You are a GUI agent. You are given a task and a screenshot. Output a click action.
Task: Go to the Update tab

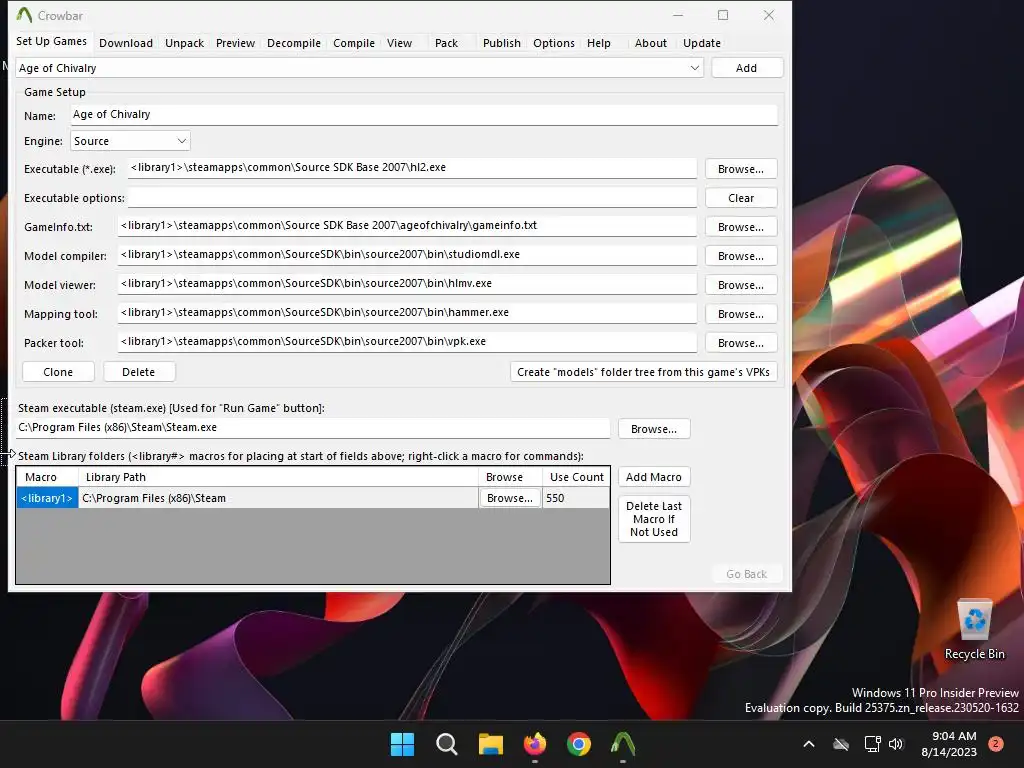(x=701, y=43)
